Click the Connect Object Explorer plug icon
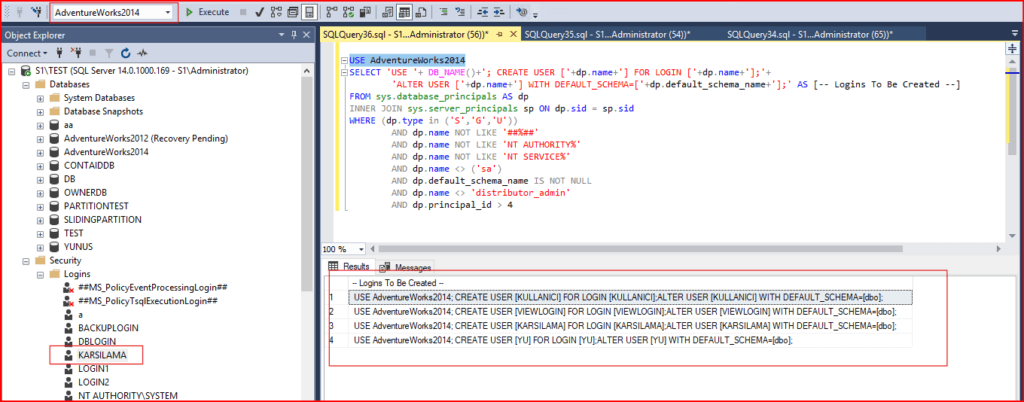This screenshot has height=402, width=1024. tap(60, 52)
